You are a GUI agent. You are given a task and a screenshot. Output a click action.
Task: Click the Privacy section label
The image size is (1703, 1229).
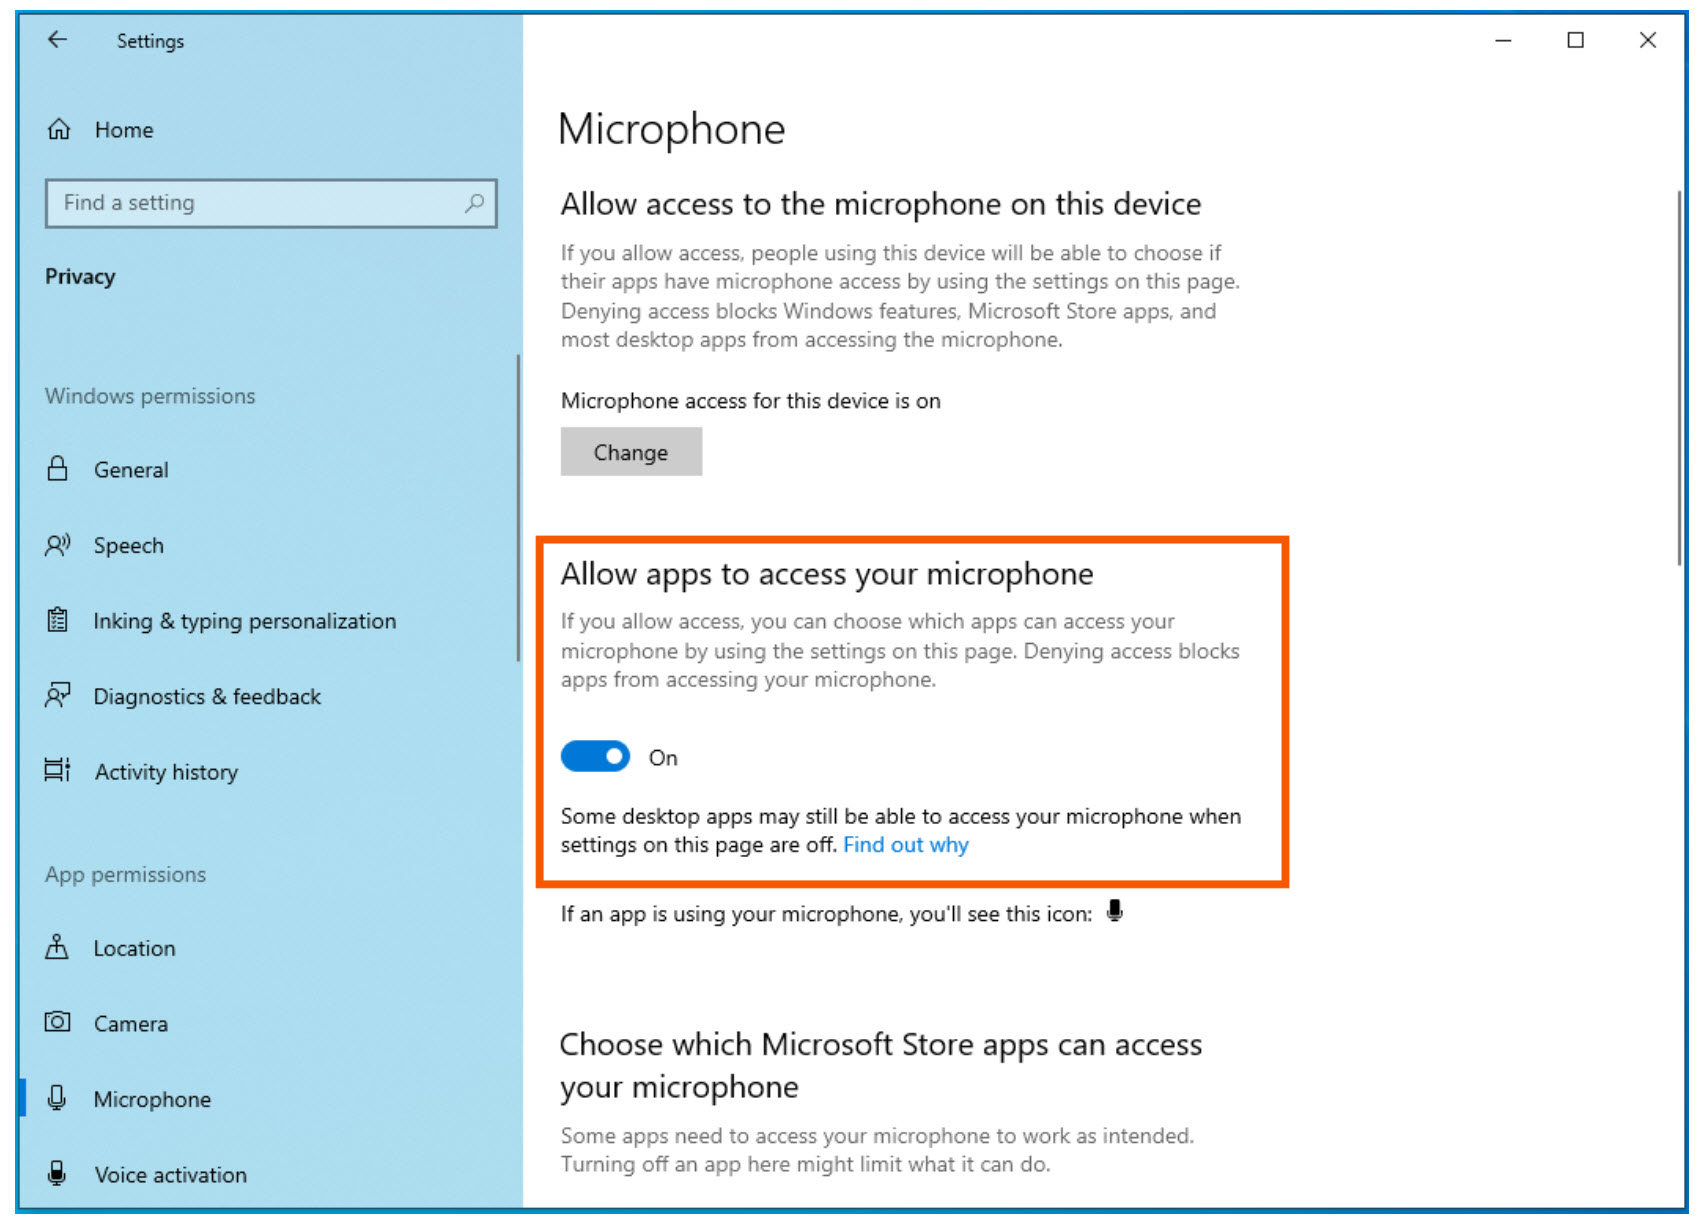pyautogui.click(x=80, y=277)
